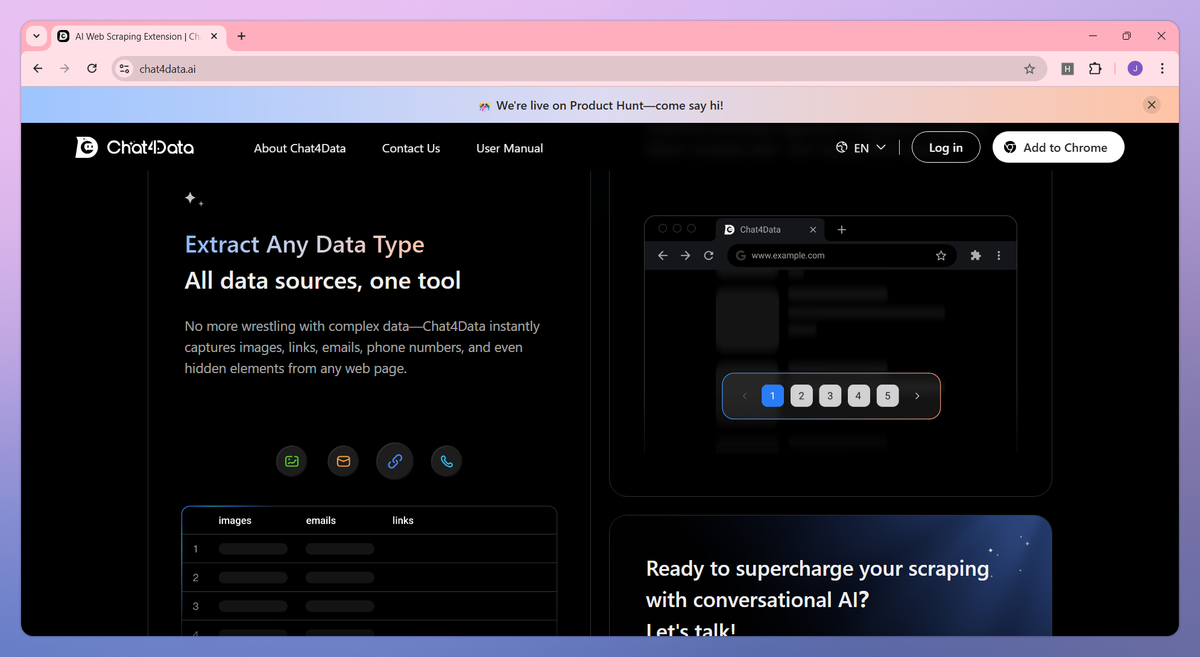Click the Log in button

pyautogui.click(x=946, y=147)
